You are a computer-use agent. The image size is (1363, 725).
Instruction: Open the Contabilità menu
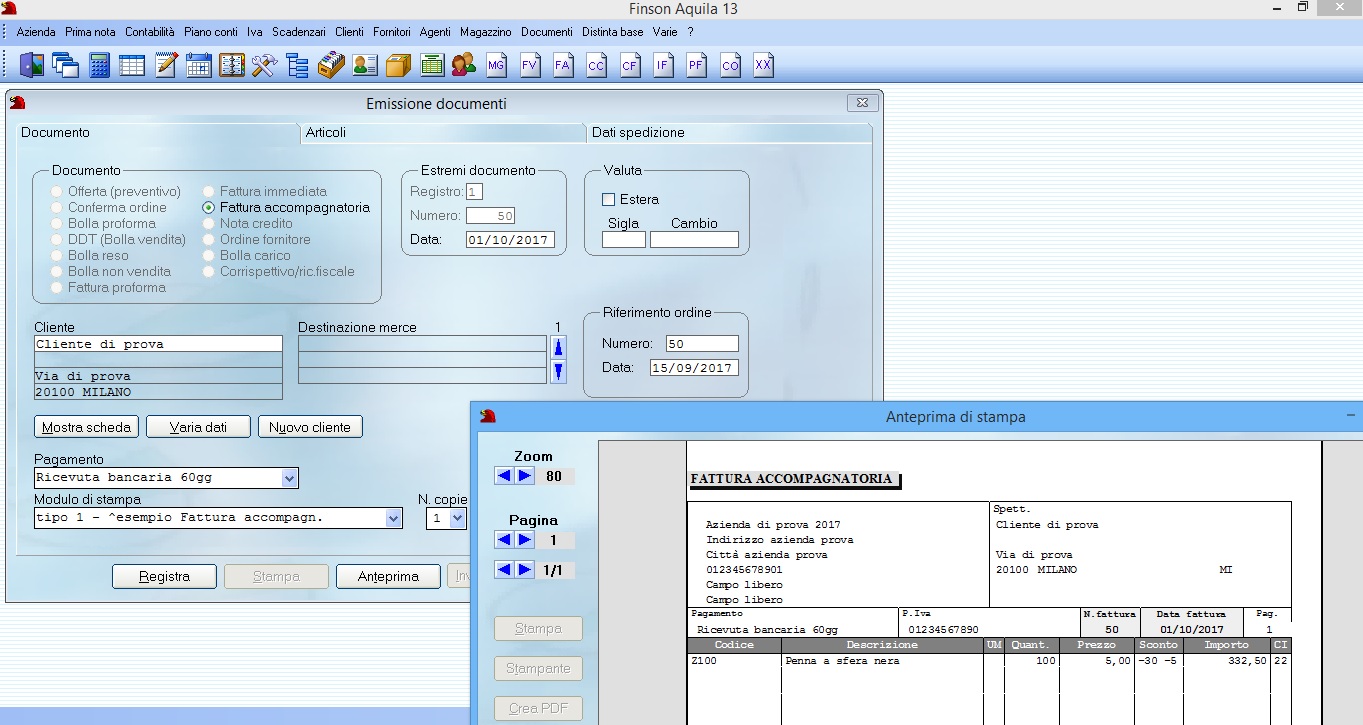coord(149,32)
